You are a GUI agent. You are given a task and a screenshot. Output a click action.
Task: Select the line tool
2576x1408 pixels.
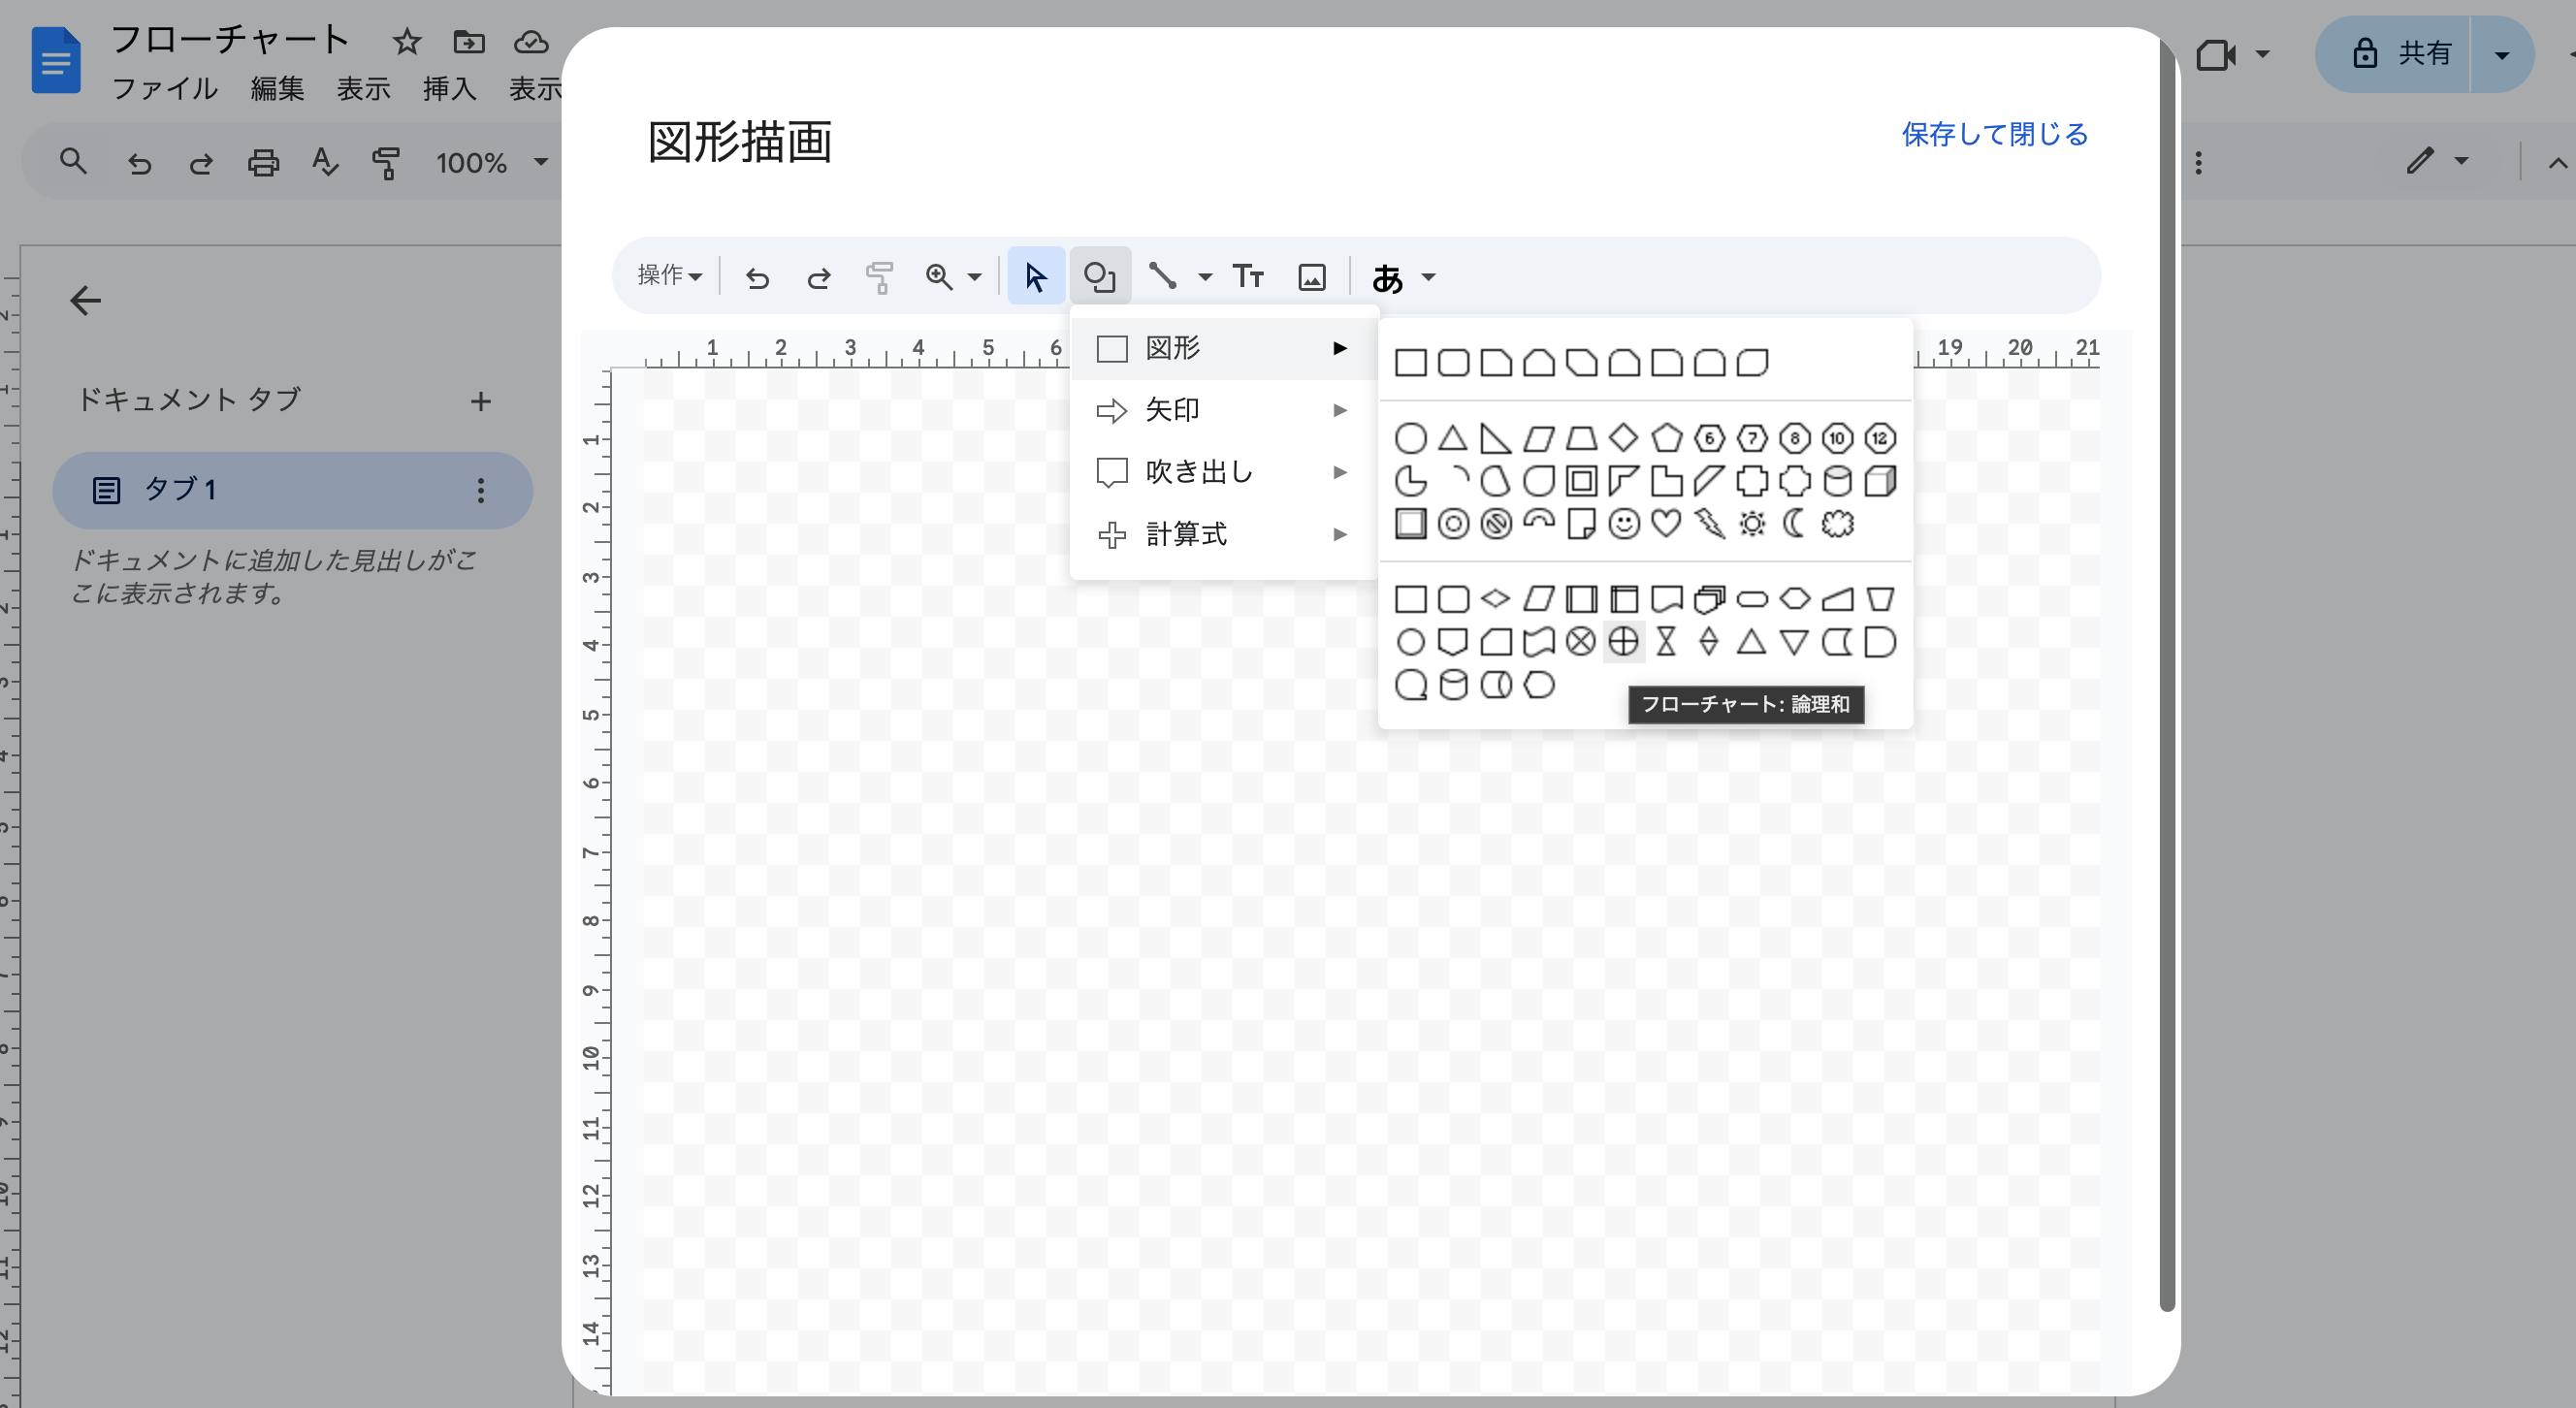point(1162,277)
